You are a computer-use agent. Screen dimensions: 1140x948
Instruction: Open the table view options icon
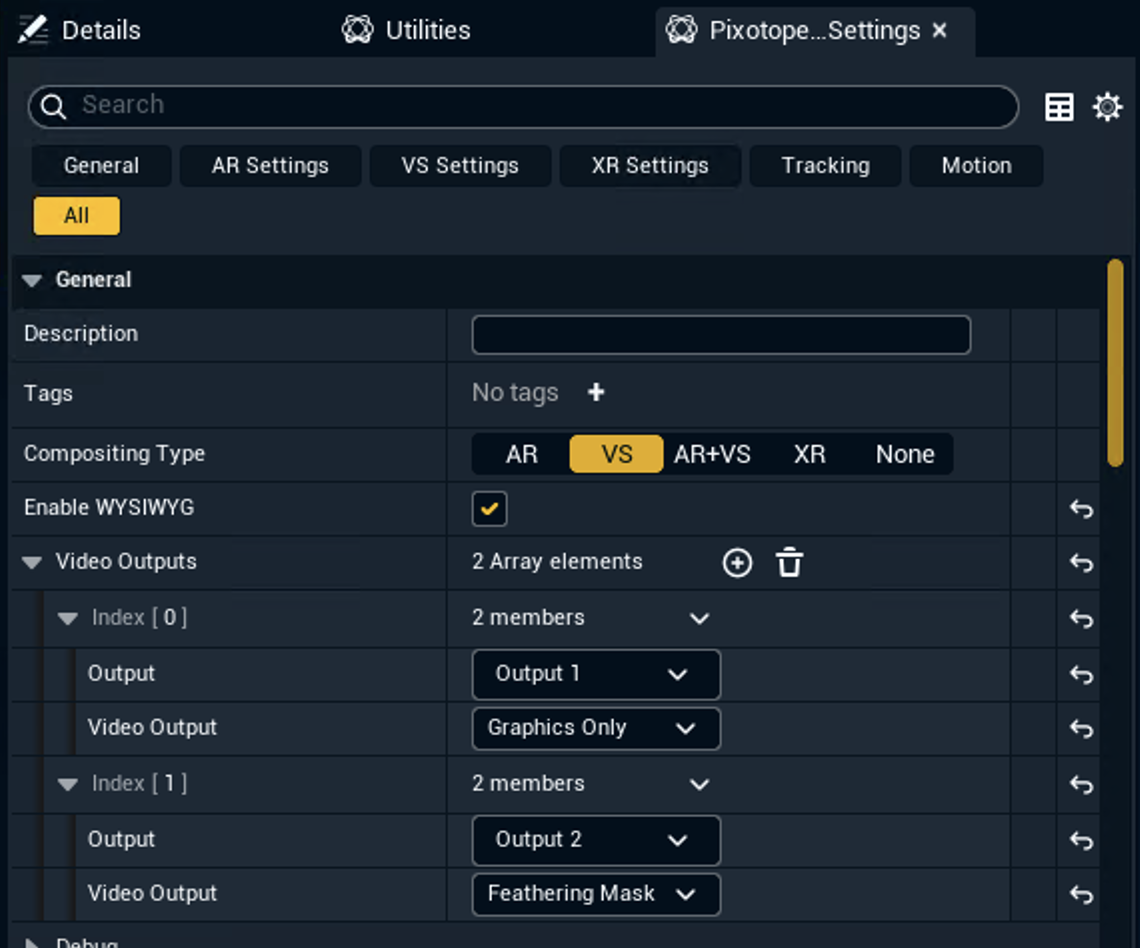point(1059,107)
